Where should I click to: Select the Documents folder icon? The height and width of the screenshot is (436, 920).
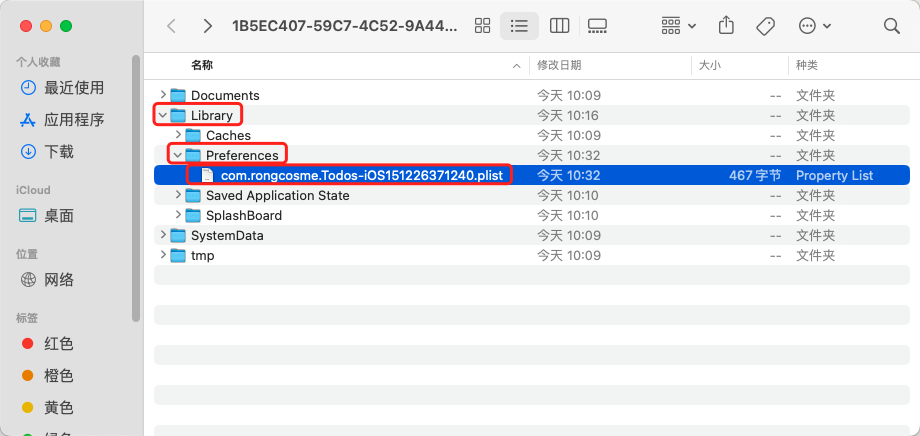(178, 95)
